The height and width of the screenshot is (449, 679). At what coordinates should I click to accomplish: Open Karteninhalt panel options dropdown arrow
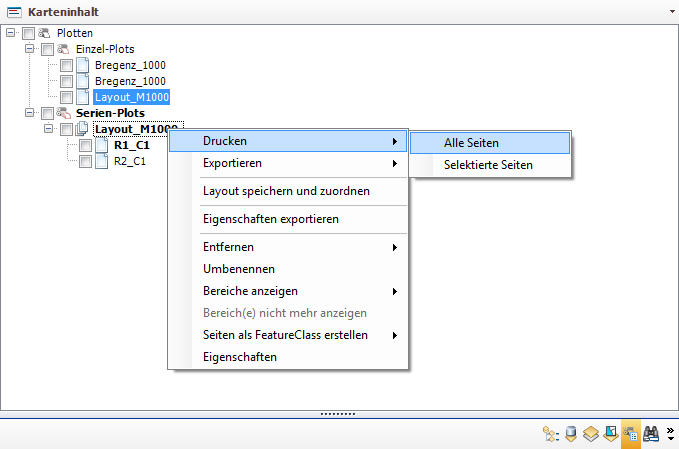click(x=673, y=12)
